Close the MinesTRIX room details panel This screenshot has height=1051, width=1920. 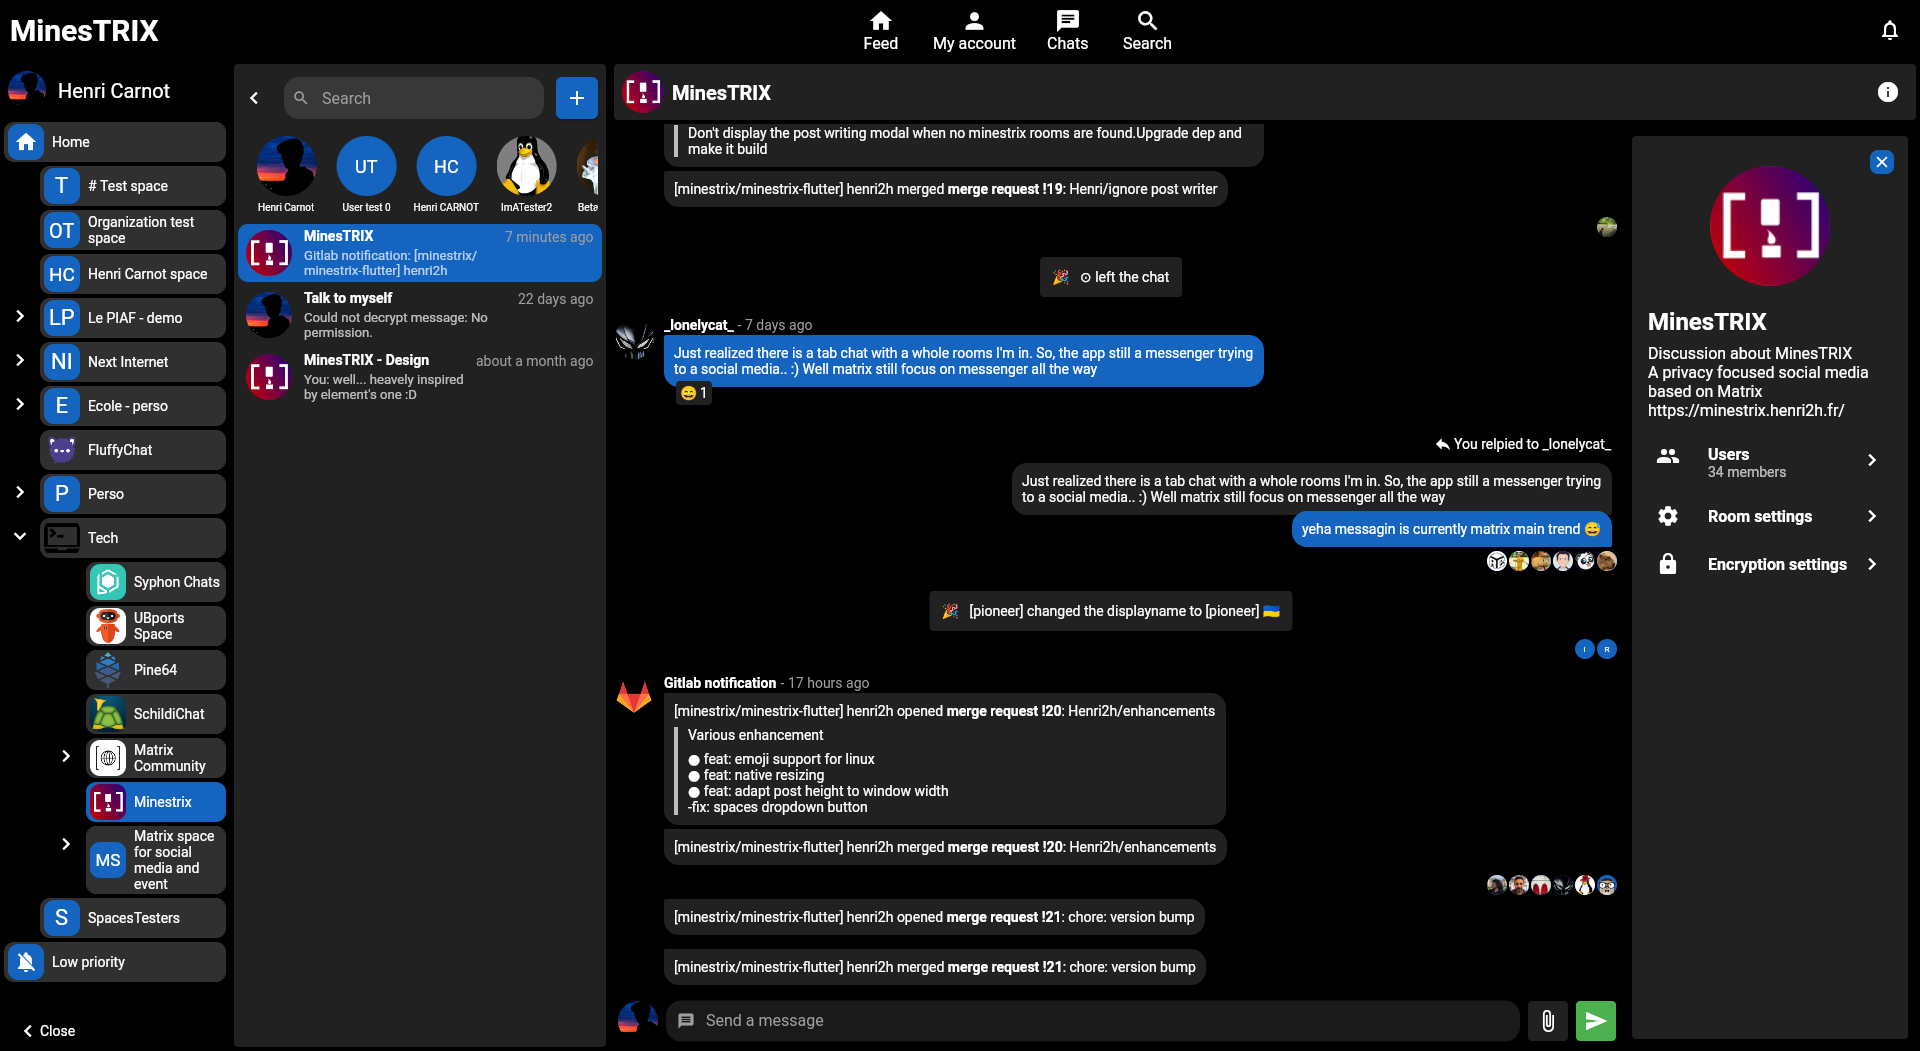coord(1881,162)
